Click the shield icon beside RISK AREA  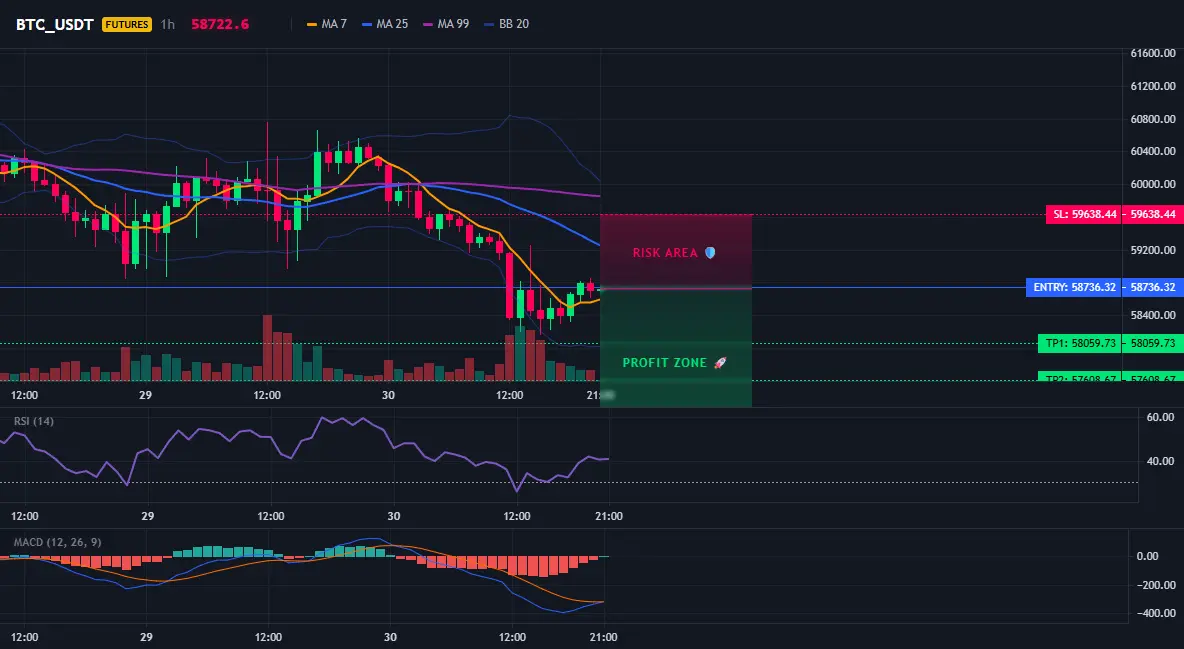click(x=710, y=253)
